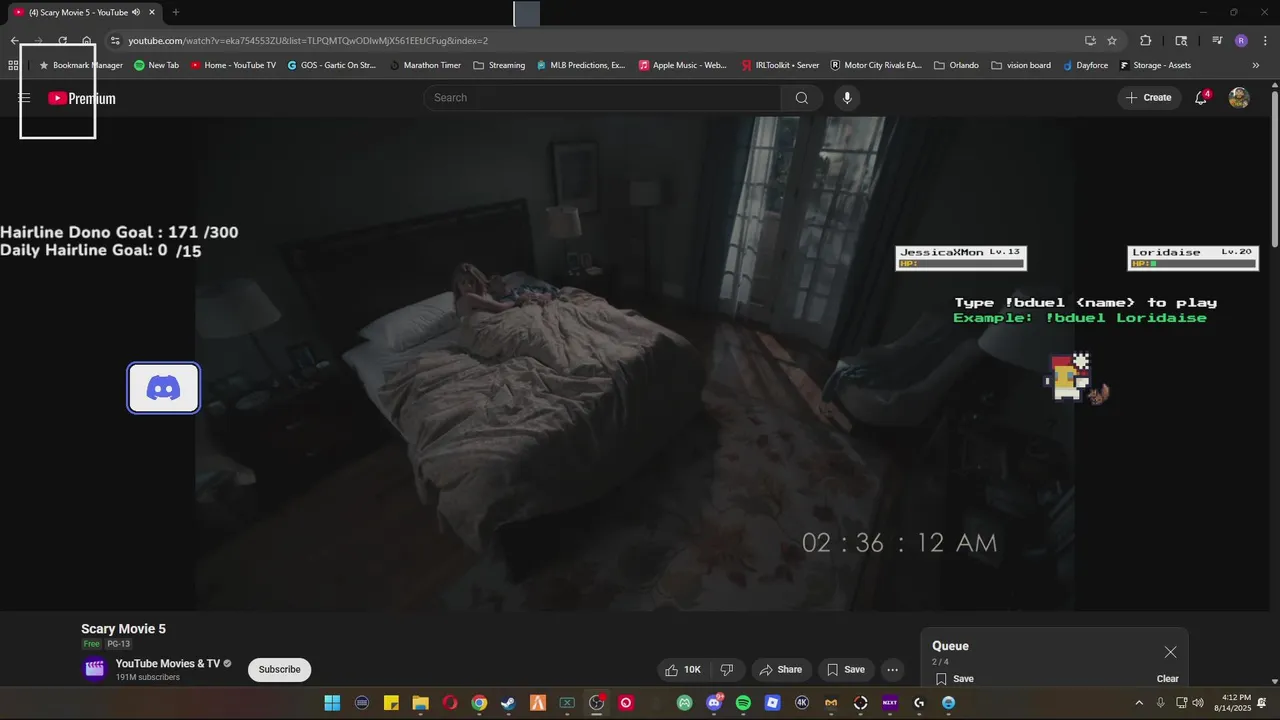Like the video with thumbs up
Screen dimensions: 1280x720
(x=683, y=670)
